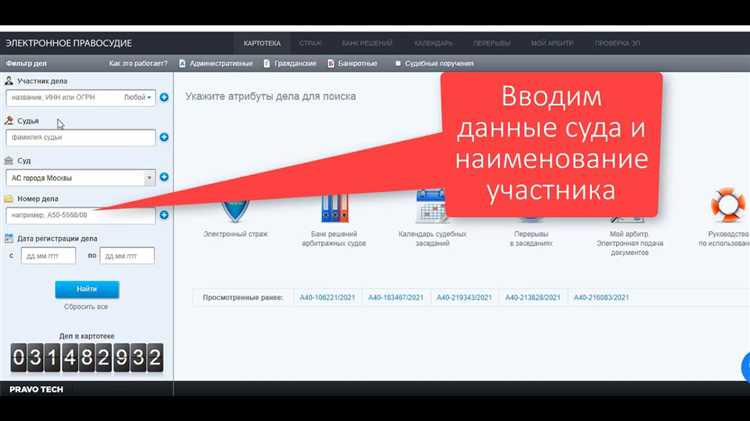The height and width of the screenshot is (421, 750).
Task: Open recently viewed case А40-219343/2021
Action: pos(464,298)
